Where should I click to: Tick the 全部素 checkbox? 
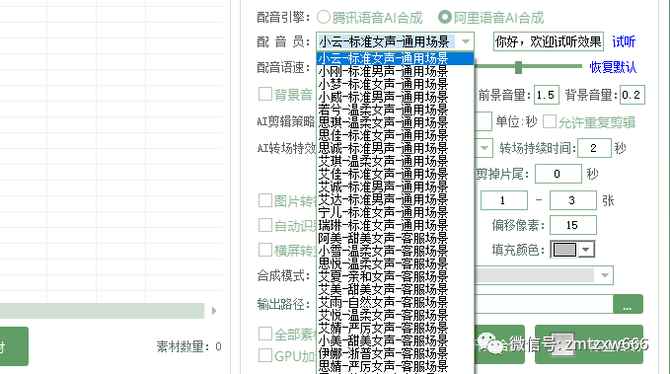(x=265, y=334)
